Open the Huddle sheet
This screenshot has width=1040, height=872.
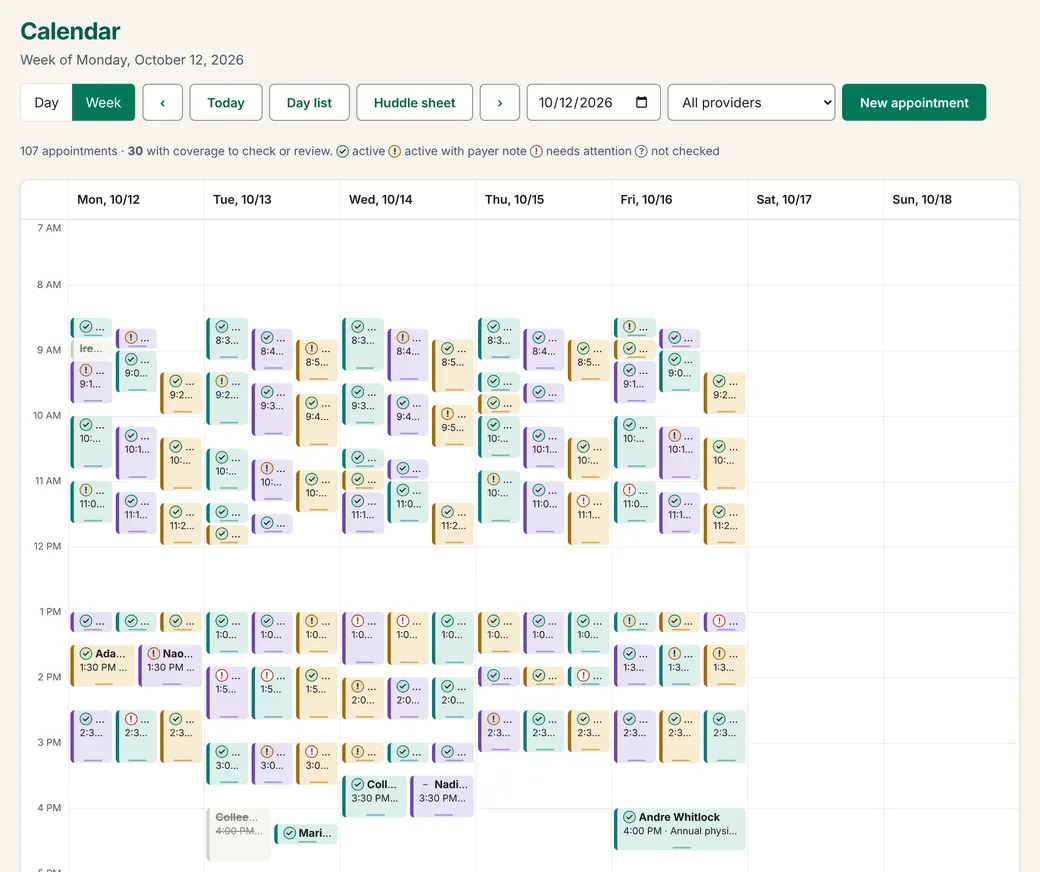(415, 102)
